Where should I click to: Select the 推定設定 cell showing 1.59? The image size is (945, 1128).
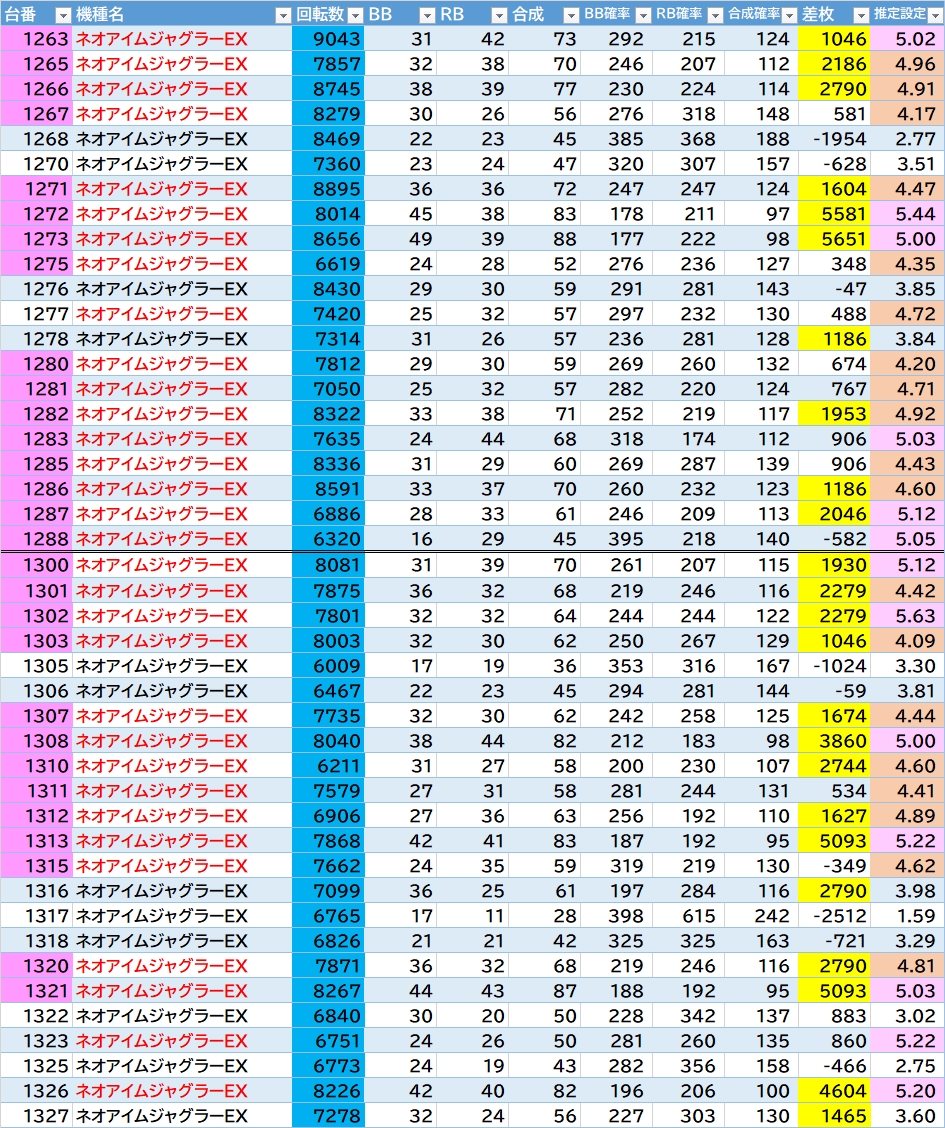point(907,916)
